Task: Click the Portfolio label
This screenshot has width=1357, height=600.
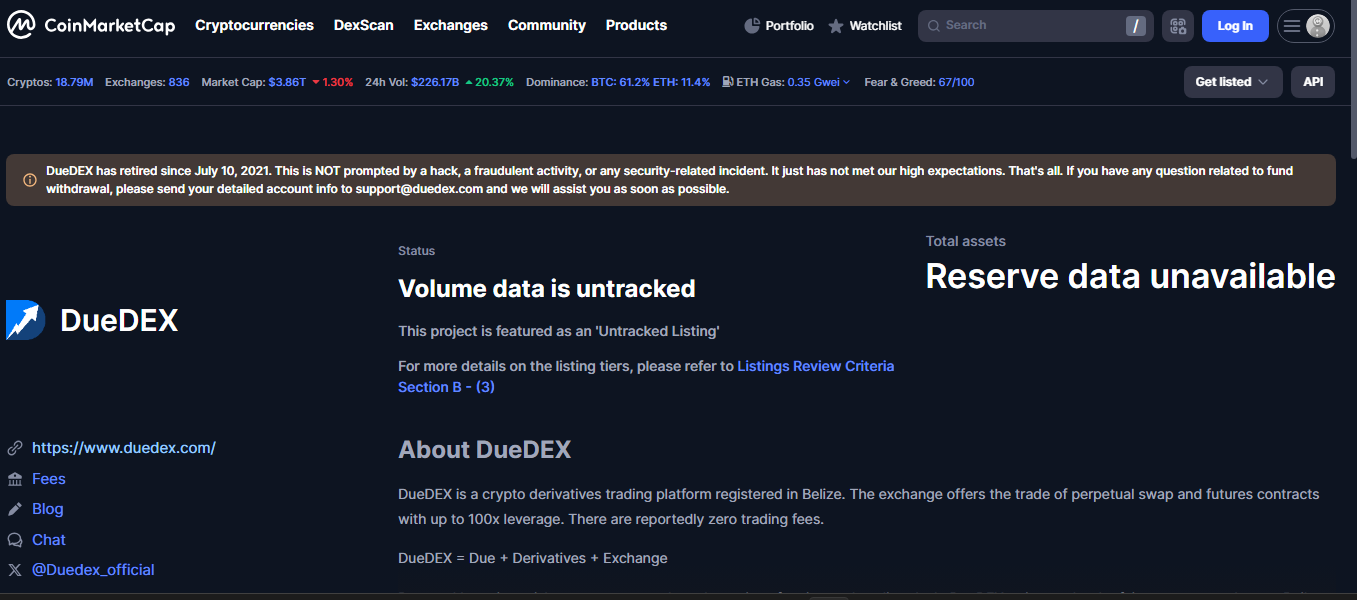Action: [x=790, y=26]
